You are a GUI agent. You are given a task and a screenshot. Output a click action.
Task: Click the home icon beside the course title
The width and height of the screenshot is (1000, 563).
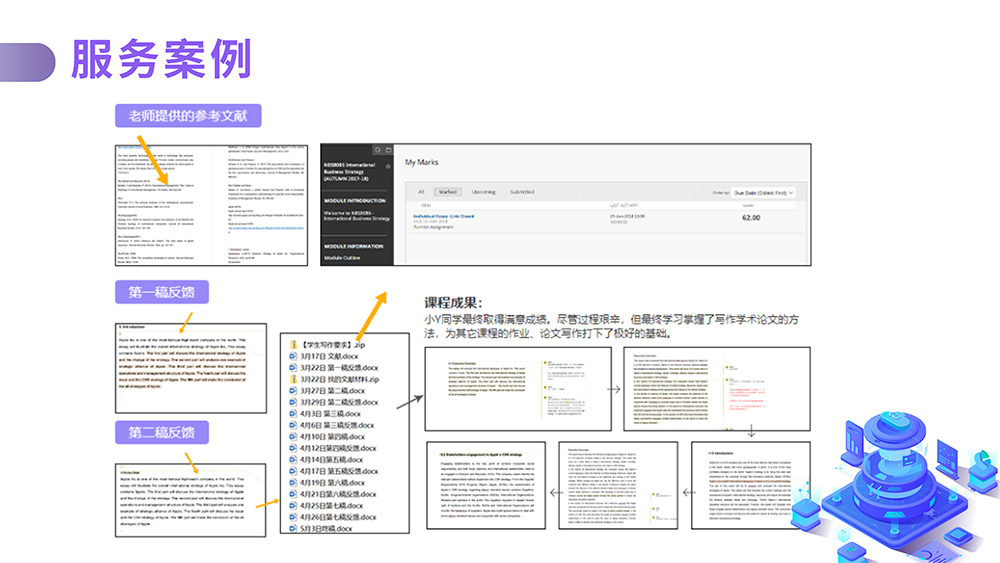tap(388, 166)
